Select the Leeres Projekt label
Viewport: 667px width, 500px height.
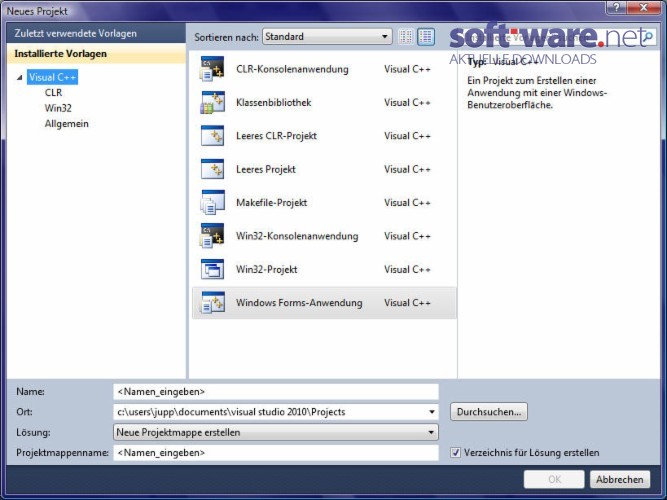(266, 169)
